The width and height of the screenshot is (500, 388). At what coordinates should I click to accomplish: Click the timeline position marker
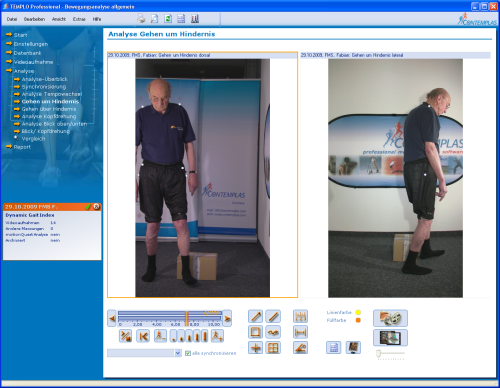click(x=187, y=318)
